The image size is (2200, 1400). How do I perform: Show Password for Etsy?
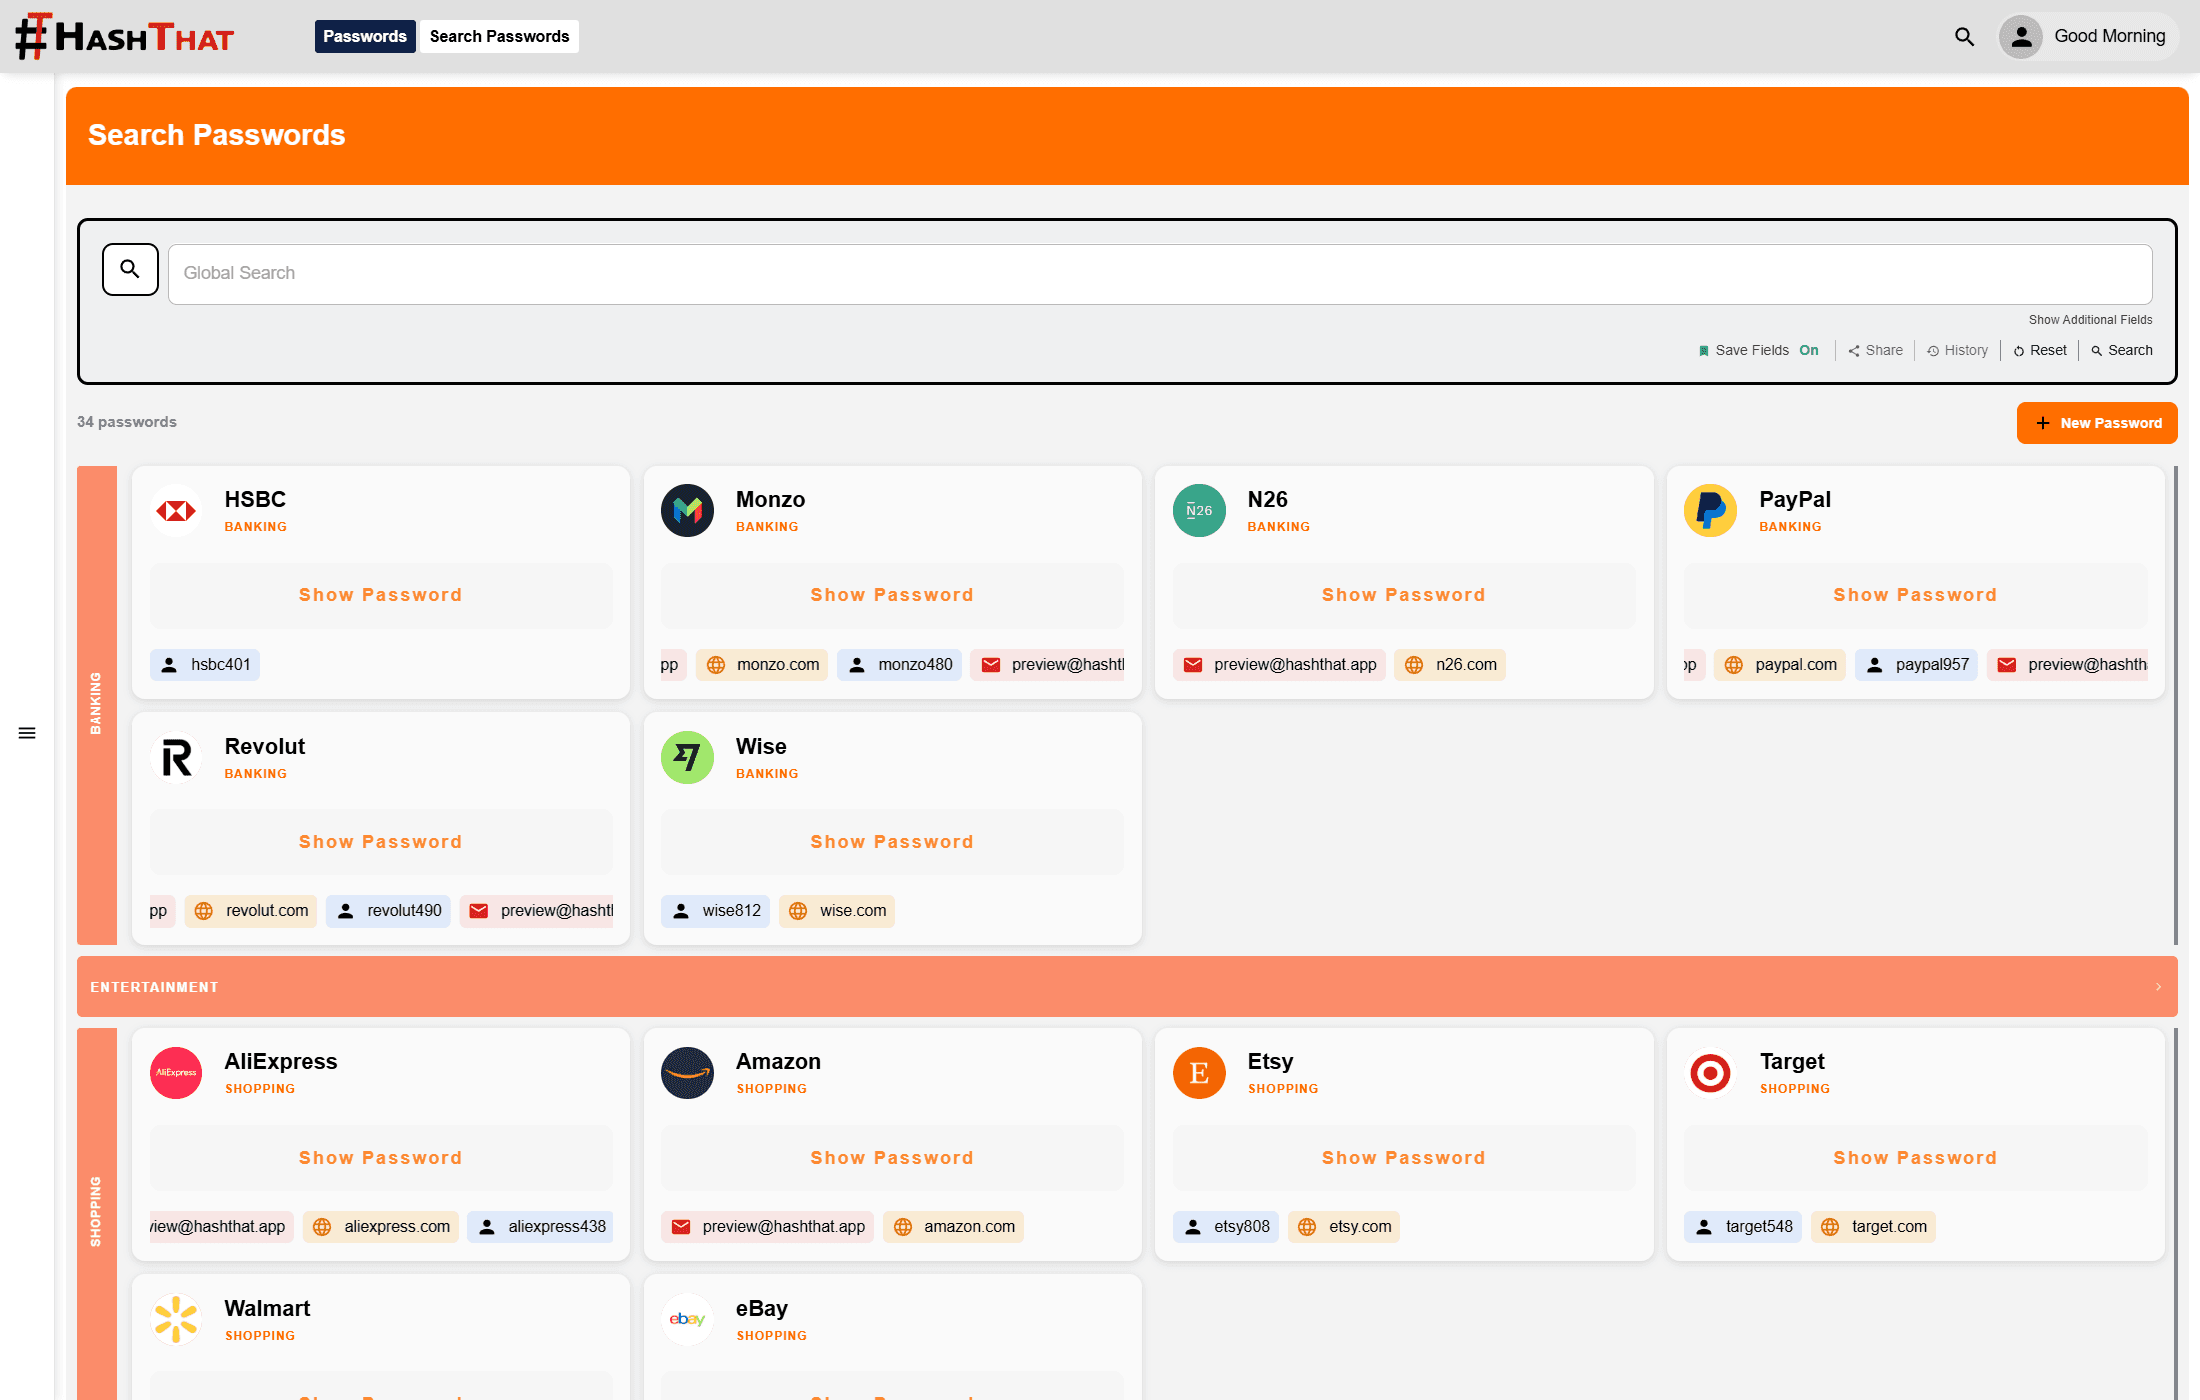coord(1404,1158)
